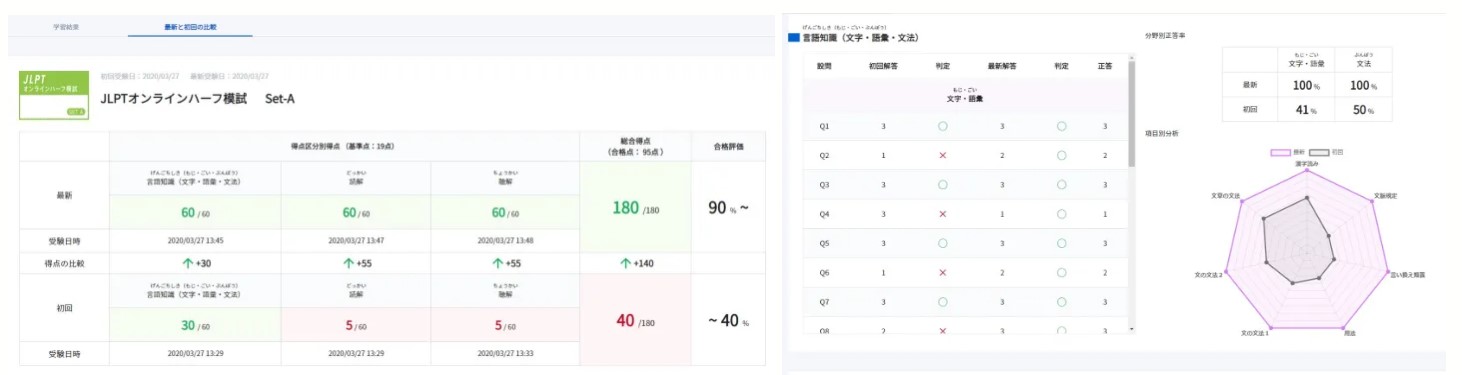1462x375 pixels.
Task: Click the scroll-down arrow of question table
Action: tap(1131, 328)
